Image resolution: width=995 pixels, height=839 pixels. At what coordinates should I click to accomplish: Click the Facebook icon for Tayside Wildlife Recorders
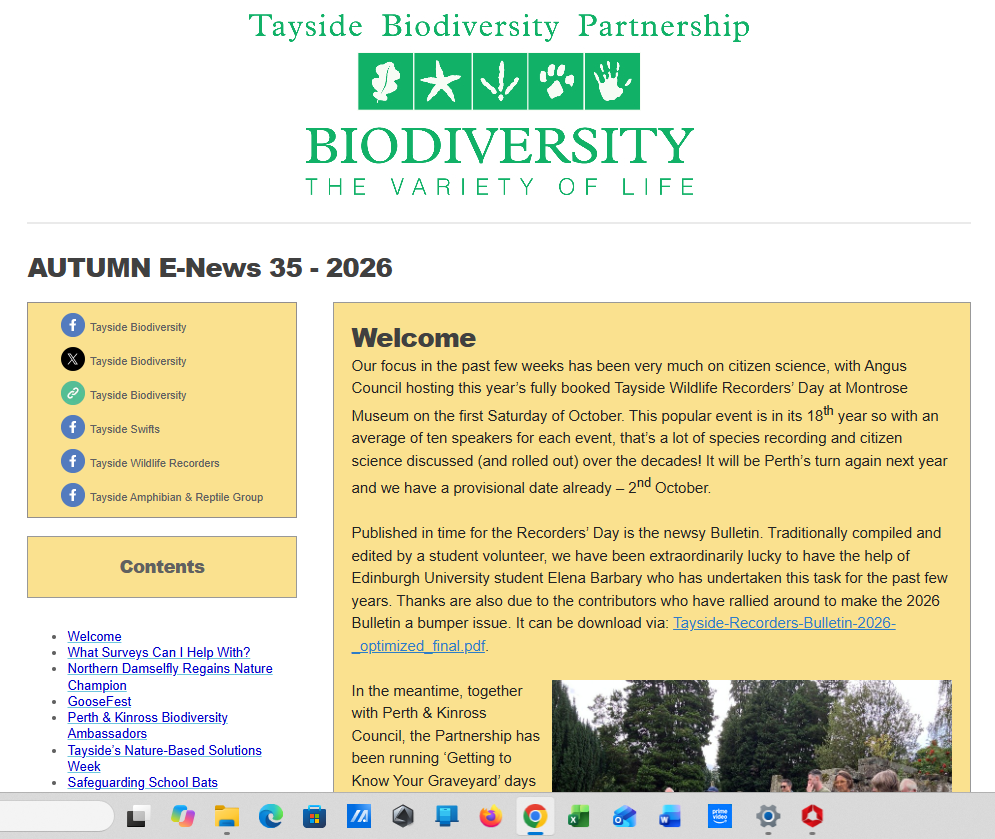[73, 461]
